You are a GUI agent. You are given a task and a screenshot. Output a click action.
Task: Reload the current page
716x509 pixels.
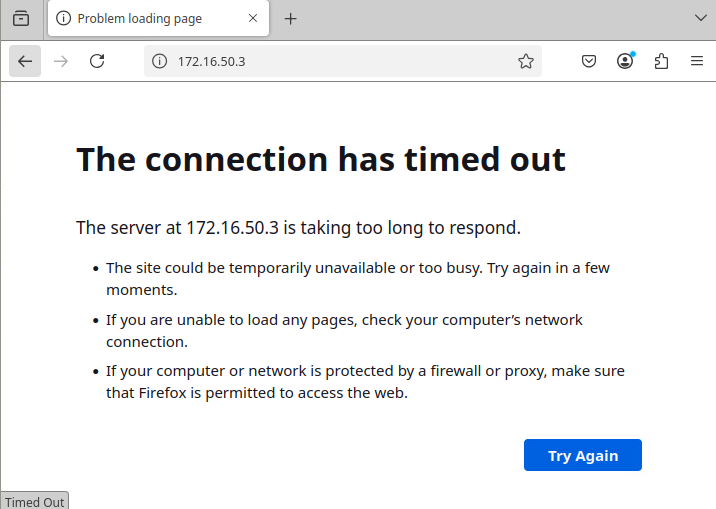[x=97, y=61]
